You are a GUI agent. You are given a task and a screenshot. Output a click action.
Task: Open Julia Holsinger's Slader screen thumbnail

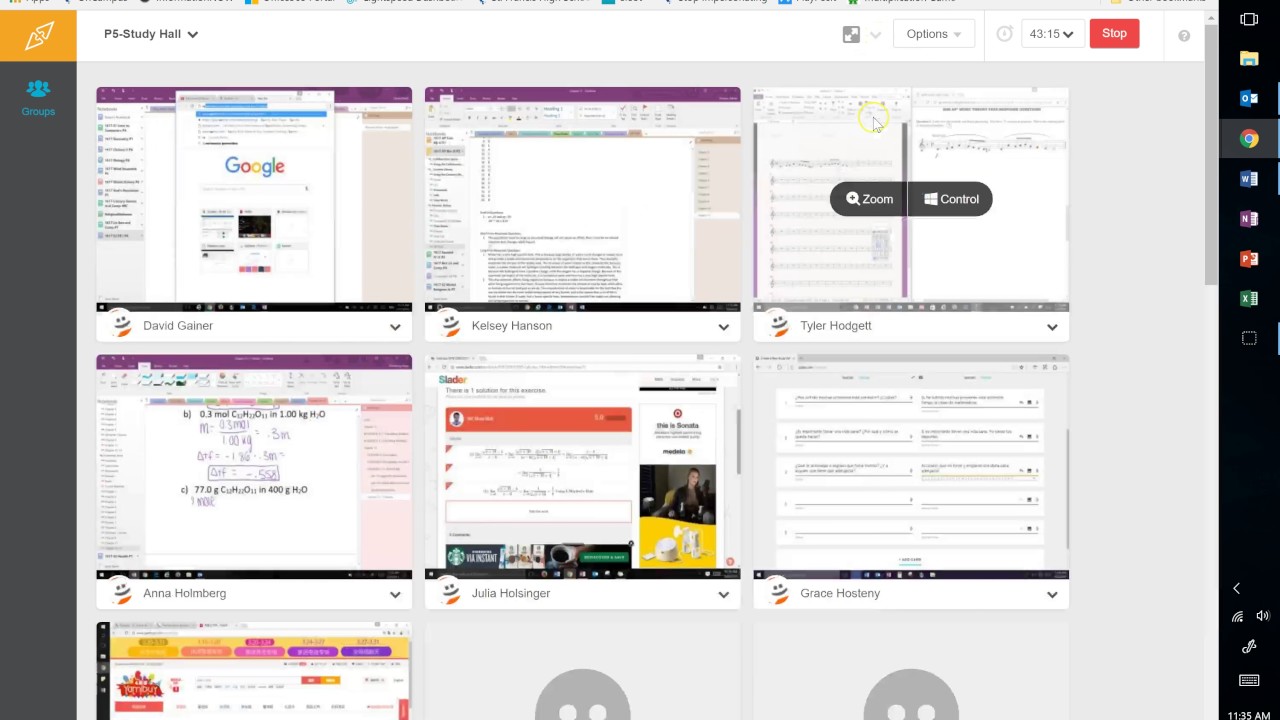pyautogui.click(x=583, y=467)
